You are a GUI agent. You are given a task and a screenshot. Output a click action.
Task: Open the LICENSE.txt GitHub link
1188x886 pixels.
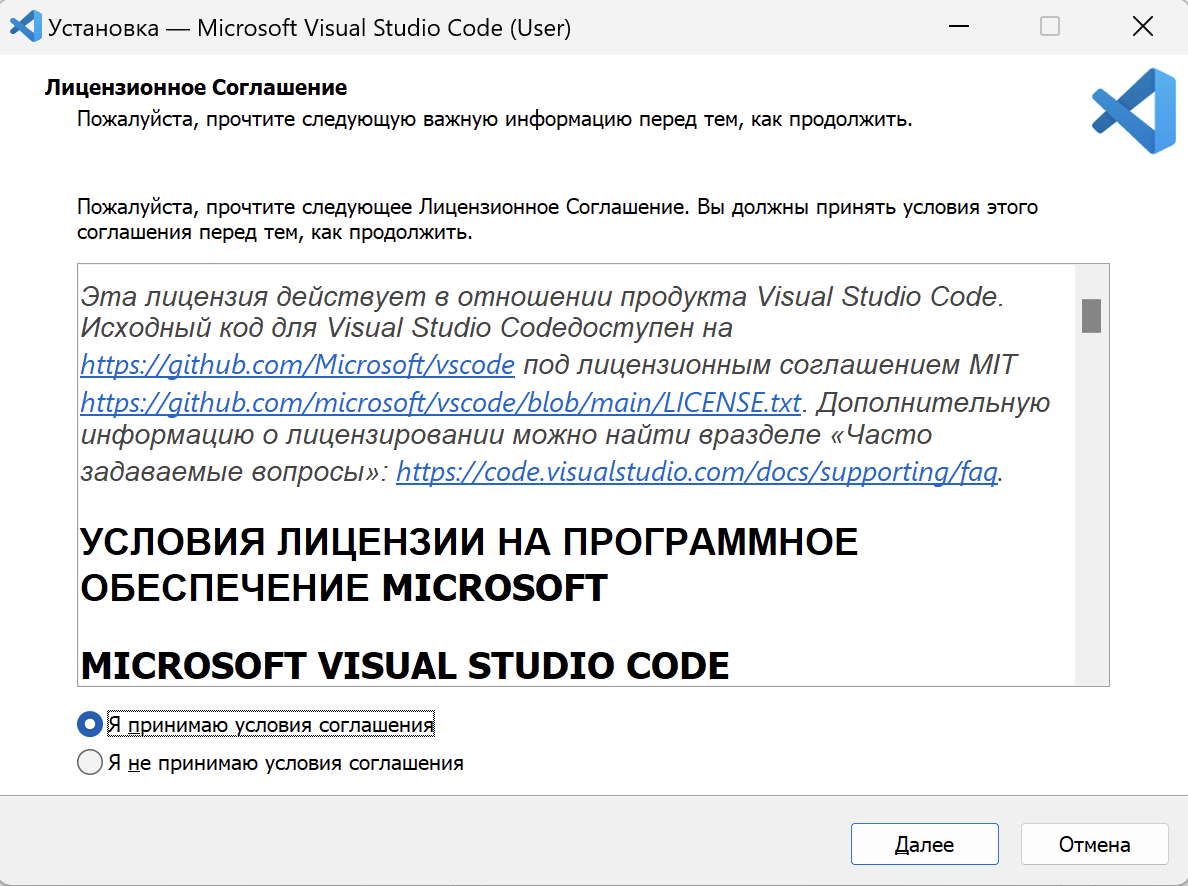pos(440,402)
